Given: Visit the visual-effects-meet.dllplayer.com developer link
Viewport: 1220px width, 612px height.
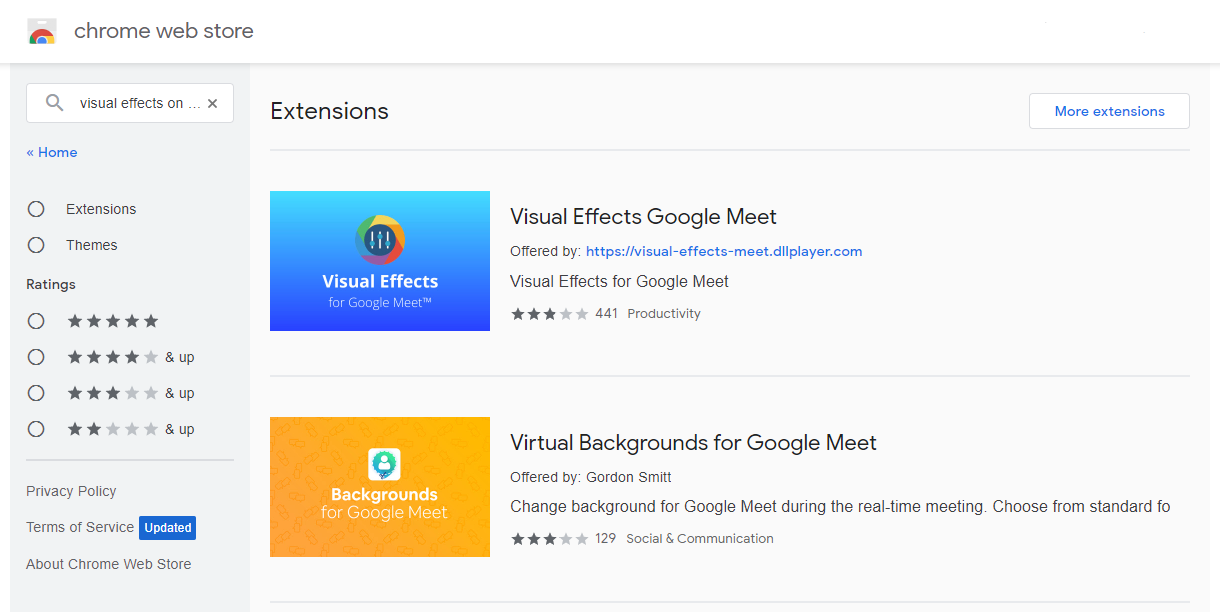Looking at the screenshot, I should (723, 251).
